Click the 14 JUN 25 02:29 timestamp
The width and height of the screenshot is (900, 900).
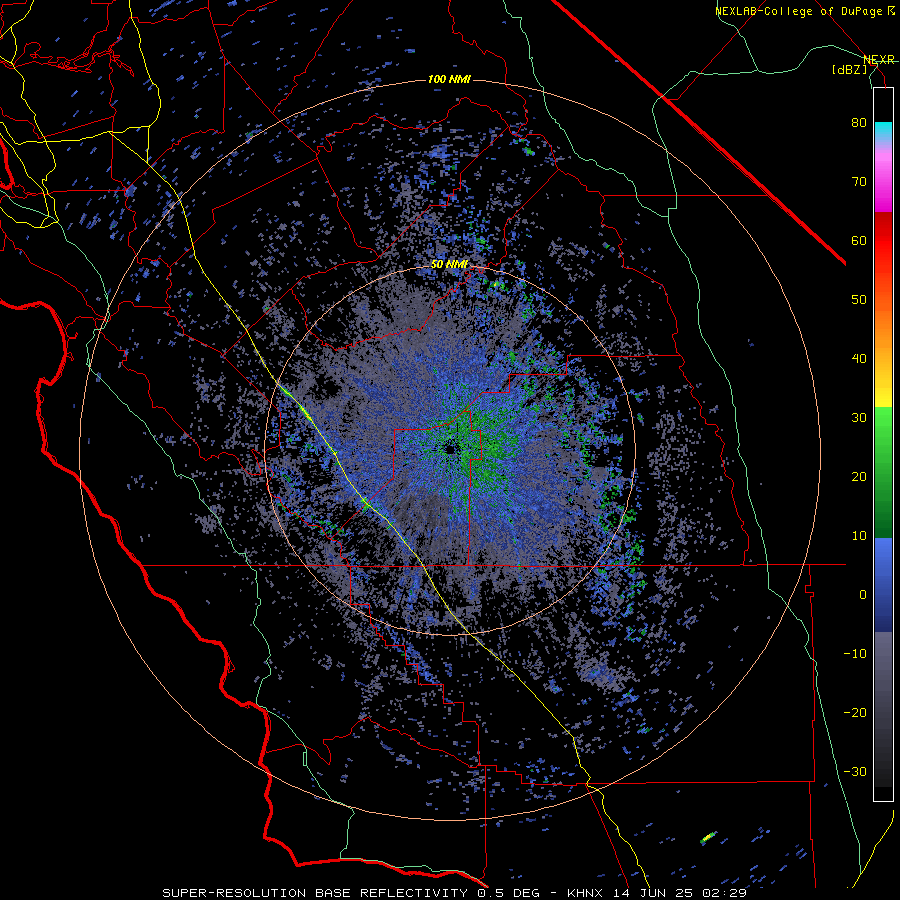point(680,893)
